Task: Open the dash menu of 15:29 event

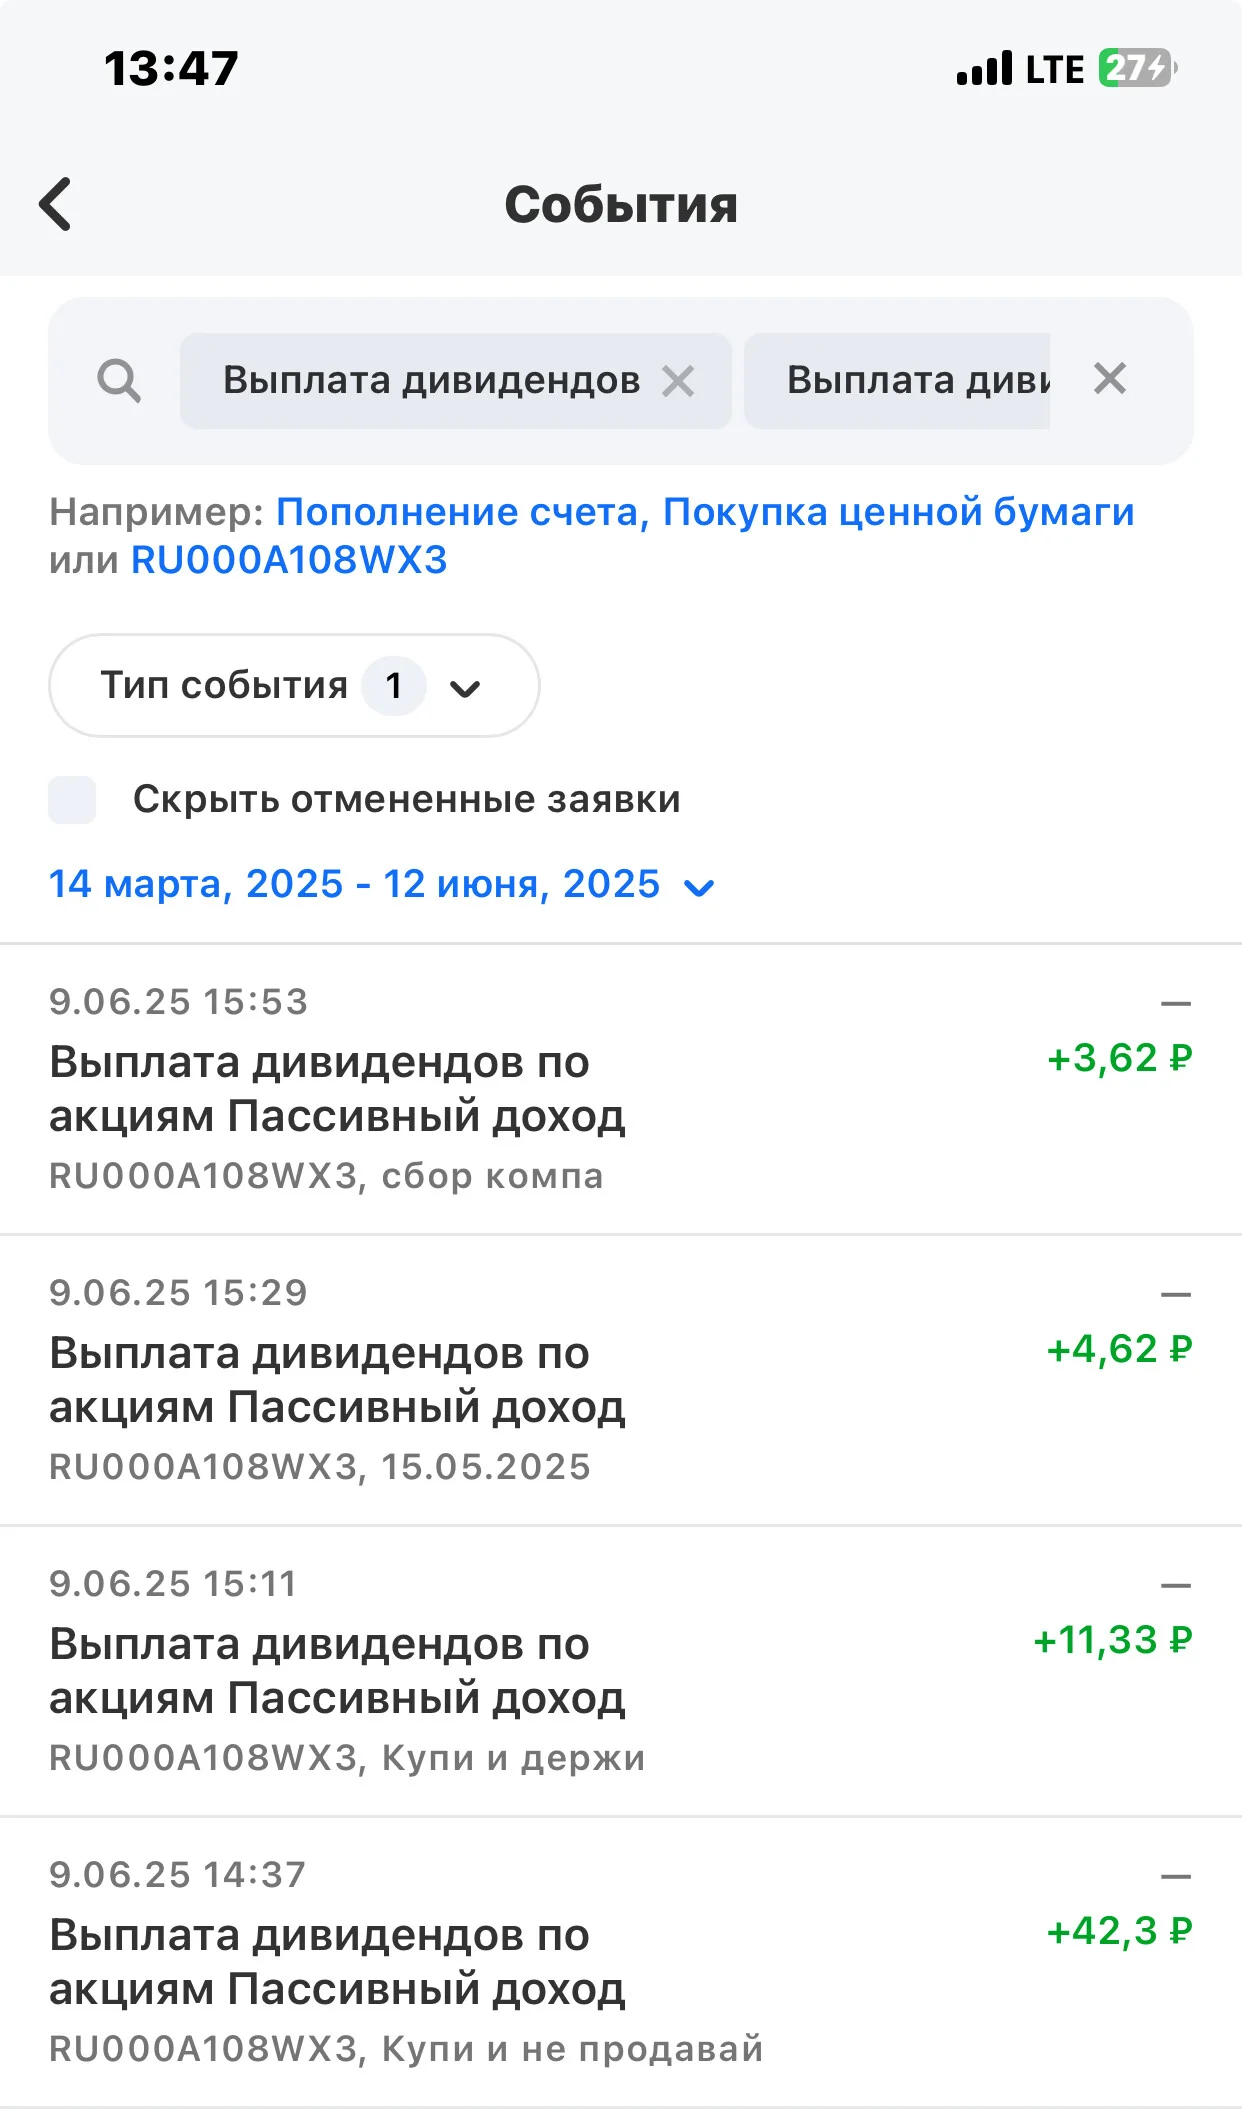Action: [x=1176, y=1294]
